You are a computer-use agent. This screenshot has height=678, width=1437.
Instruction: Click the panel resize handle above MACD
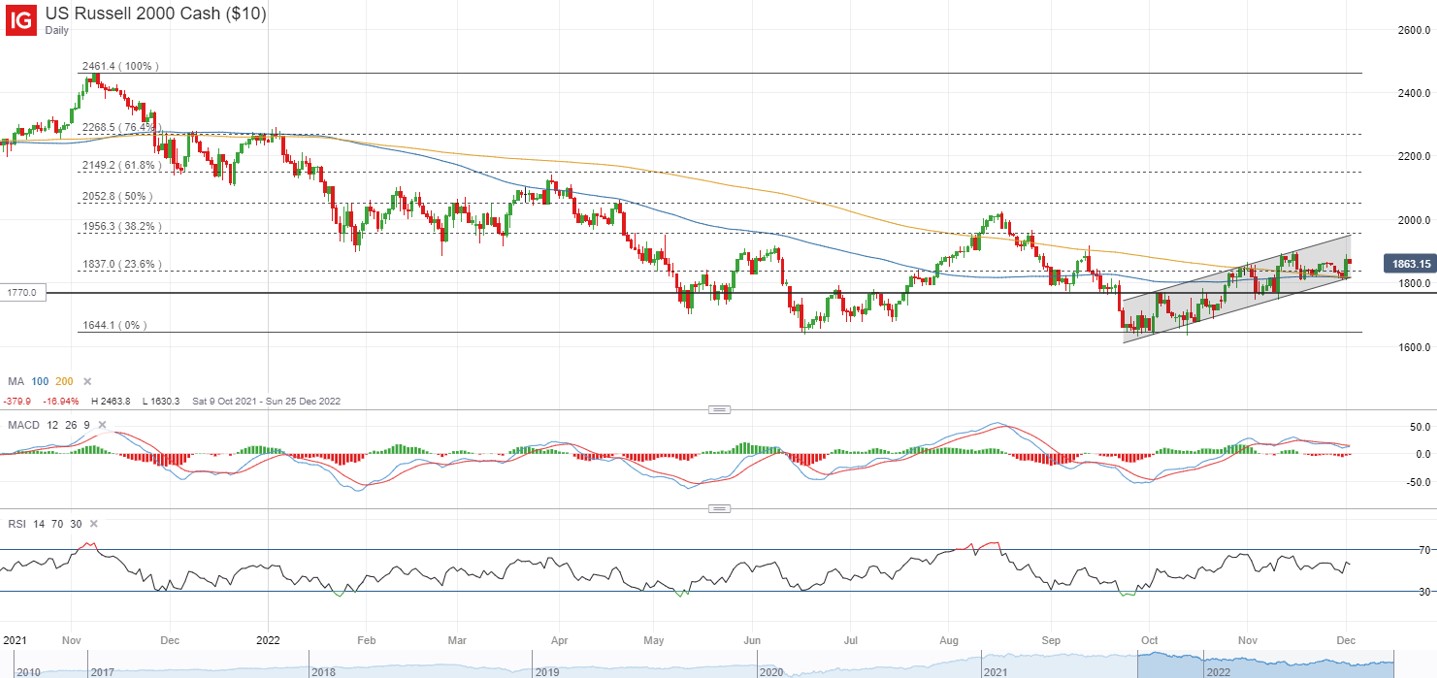(x=719, y=409)
